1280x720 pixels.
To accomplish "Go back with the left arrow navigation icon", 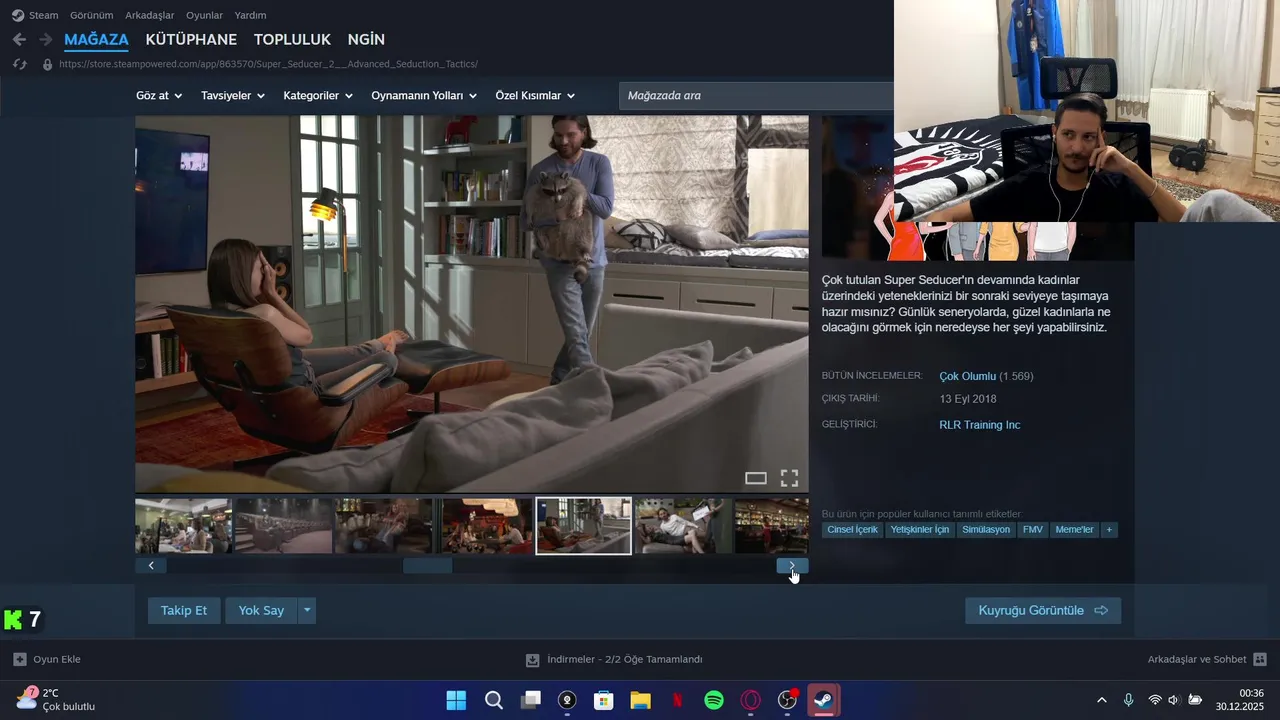I will [19, 39].
